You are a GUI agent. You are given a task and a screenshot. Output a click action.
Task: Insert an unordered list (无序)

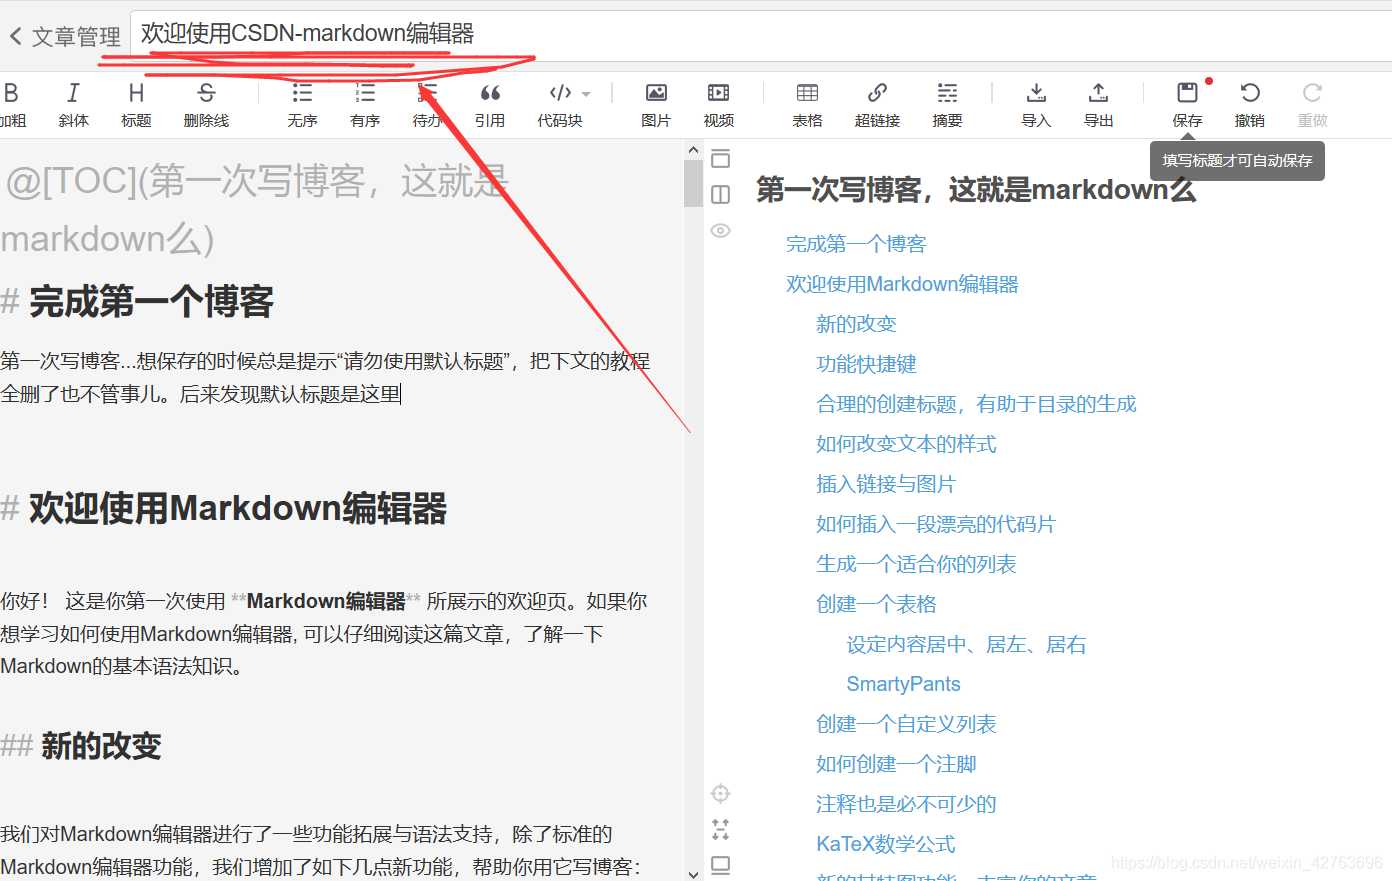pyautogui.click(x=302, y=104)
